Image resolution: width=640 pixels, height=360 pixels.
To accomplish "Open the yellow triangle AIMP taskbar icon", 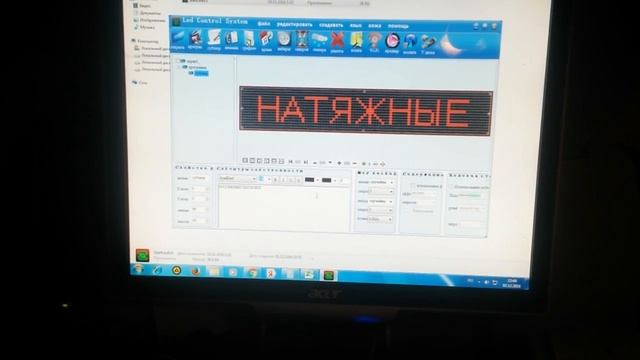I will click(x=176, y=270).
